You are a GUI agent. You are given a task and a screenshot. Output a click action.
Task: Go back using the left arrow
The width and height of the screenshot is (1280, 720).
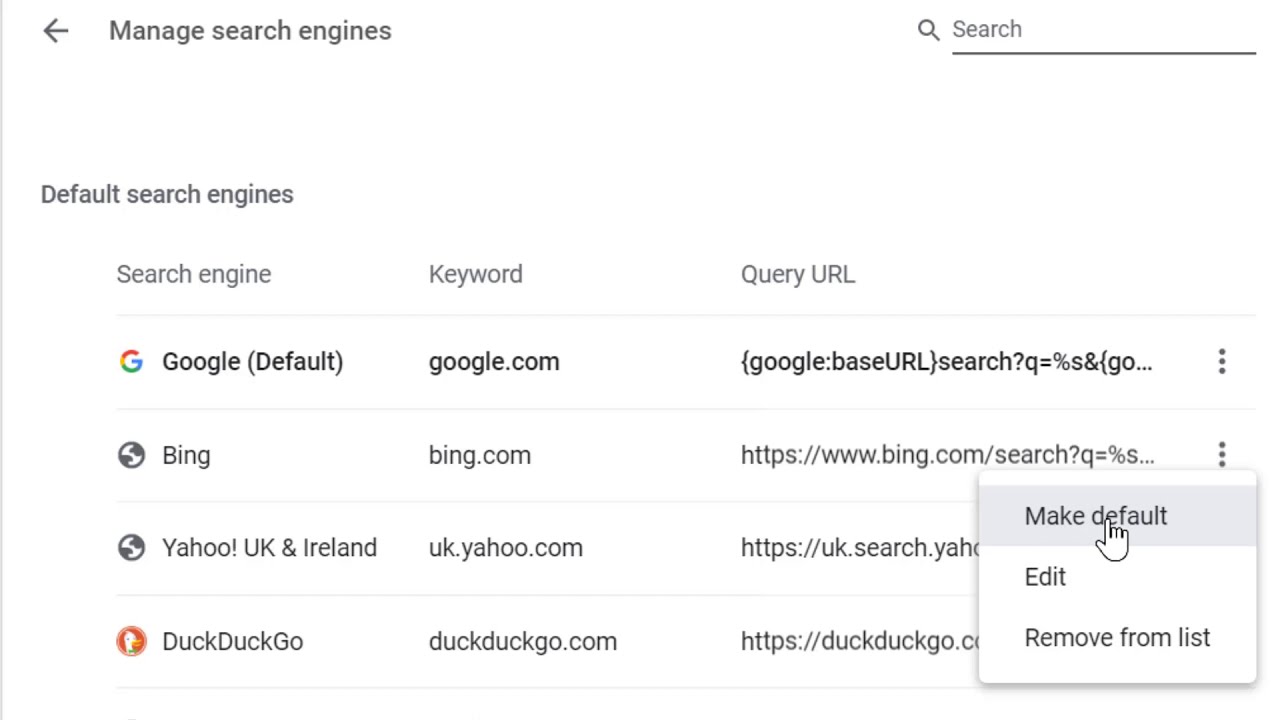point(56,31)
